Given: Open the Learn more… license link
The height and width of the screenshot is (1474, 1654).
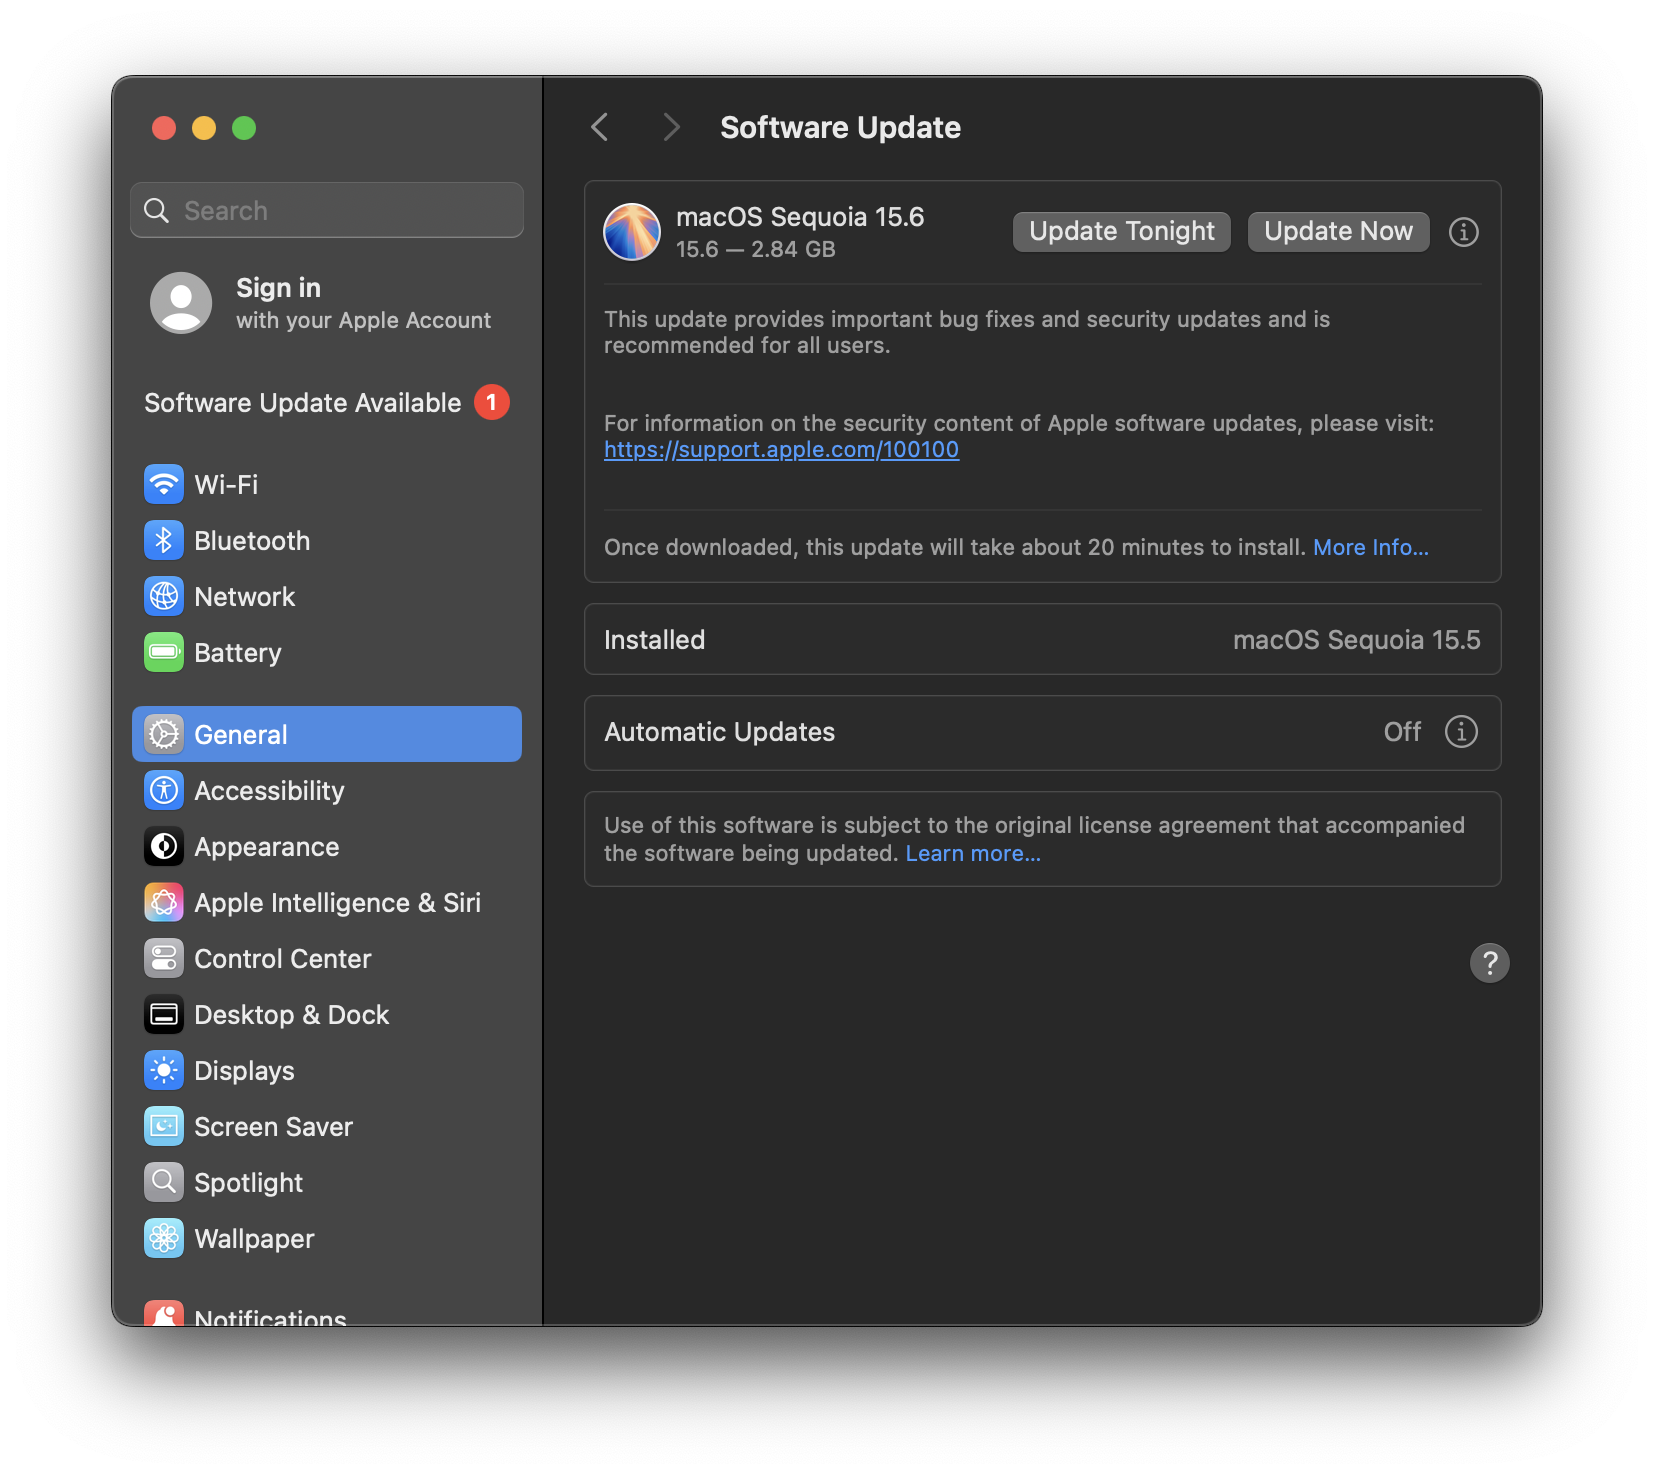Looking at the screenshot, I should [973, 854].
